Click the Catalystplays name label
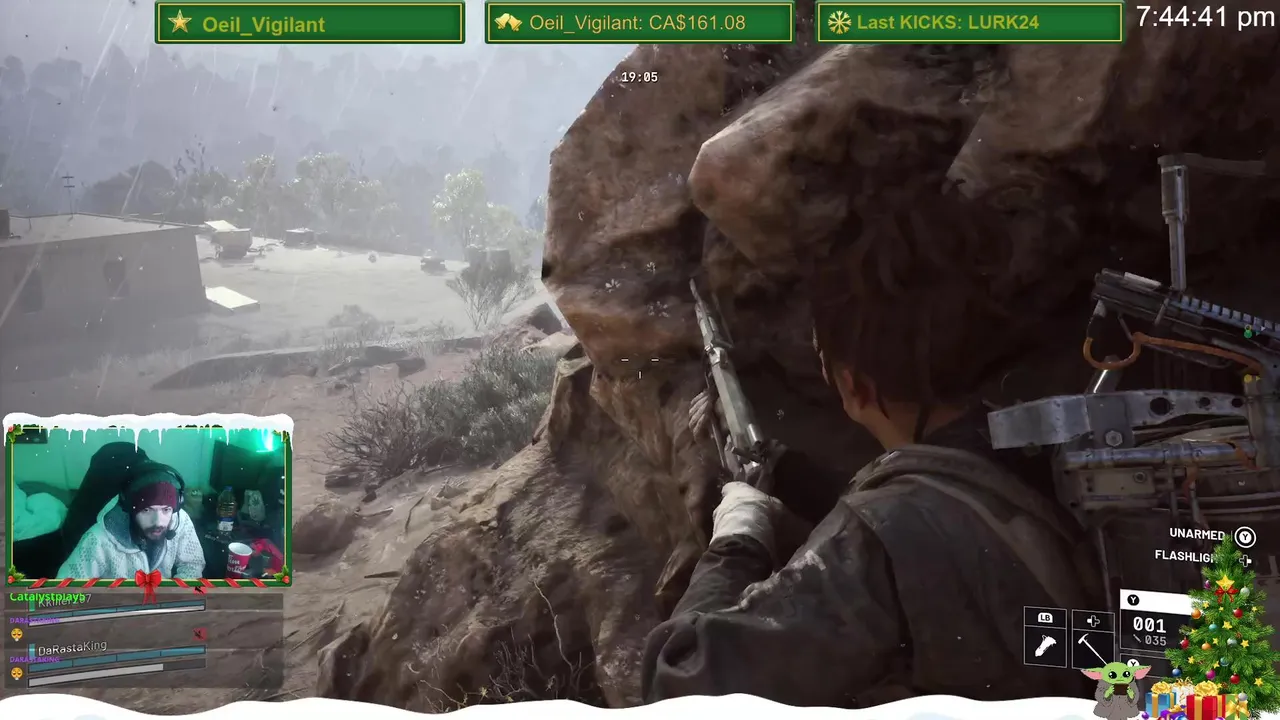The width and height of the screenshot is (1280, 720). click(47, 597)
